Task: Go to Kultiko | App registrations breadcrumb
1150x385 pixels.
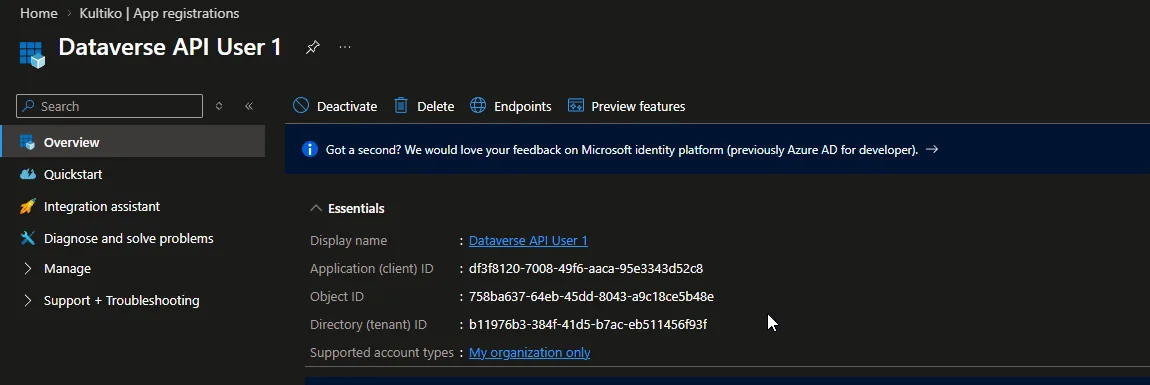Action: tap(159, 13)
